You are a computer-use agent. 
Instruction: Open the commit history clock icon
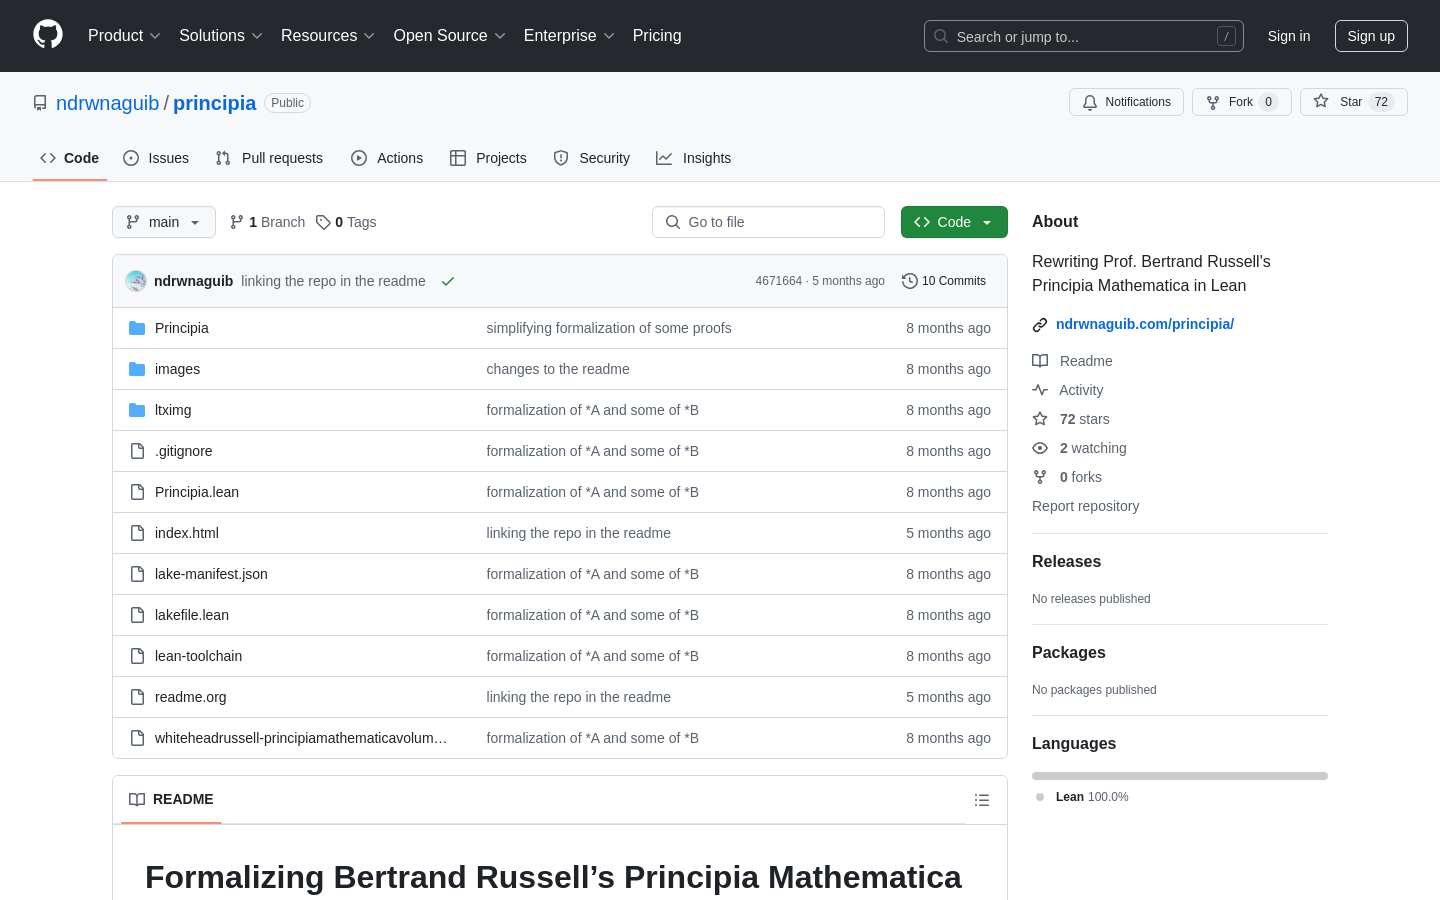pos(910,281)
